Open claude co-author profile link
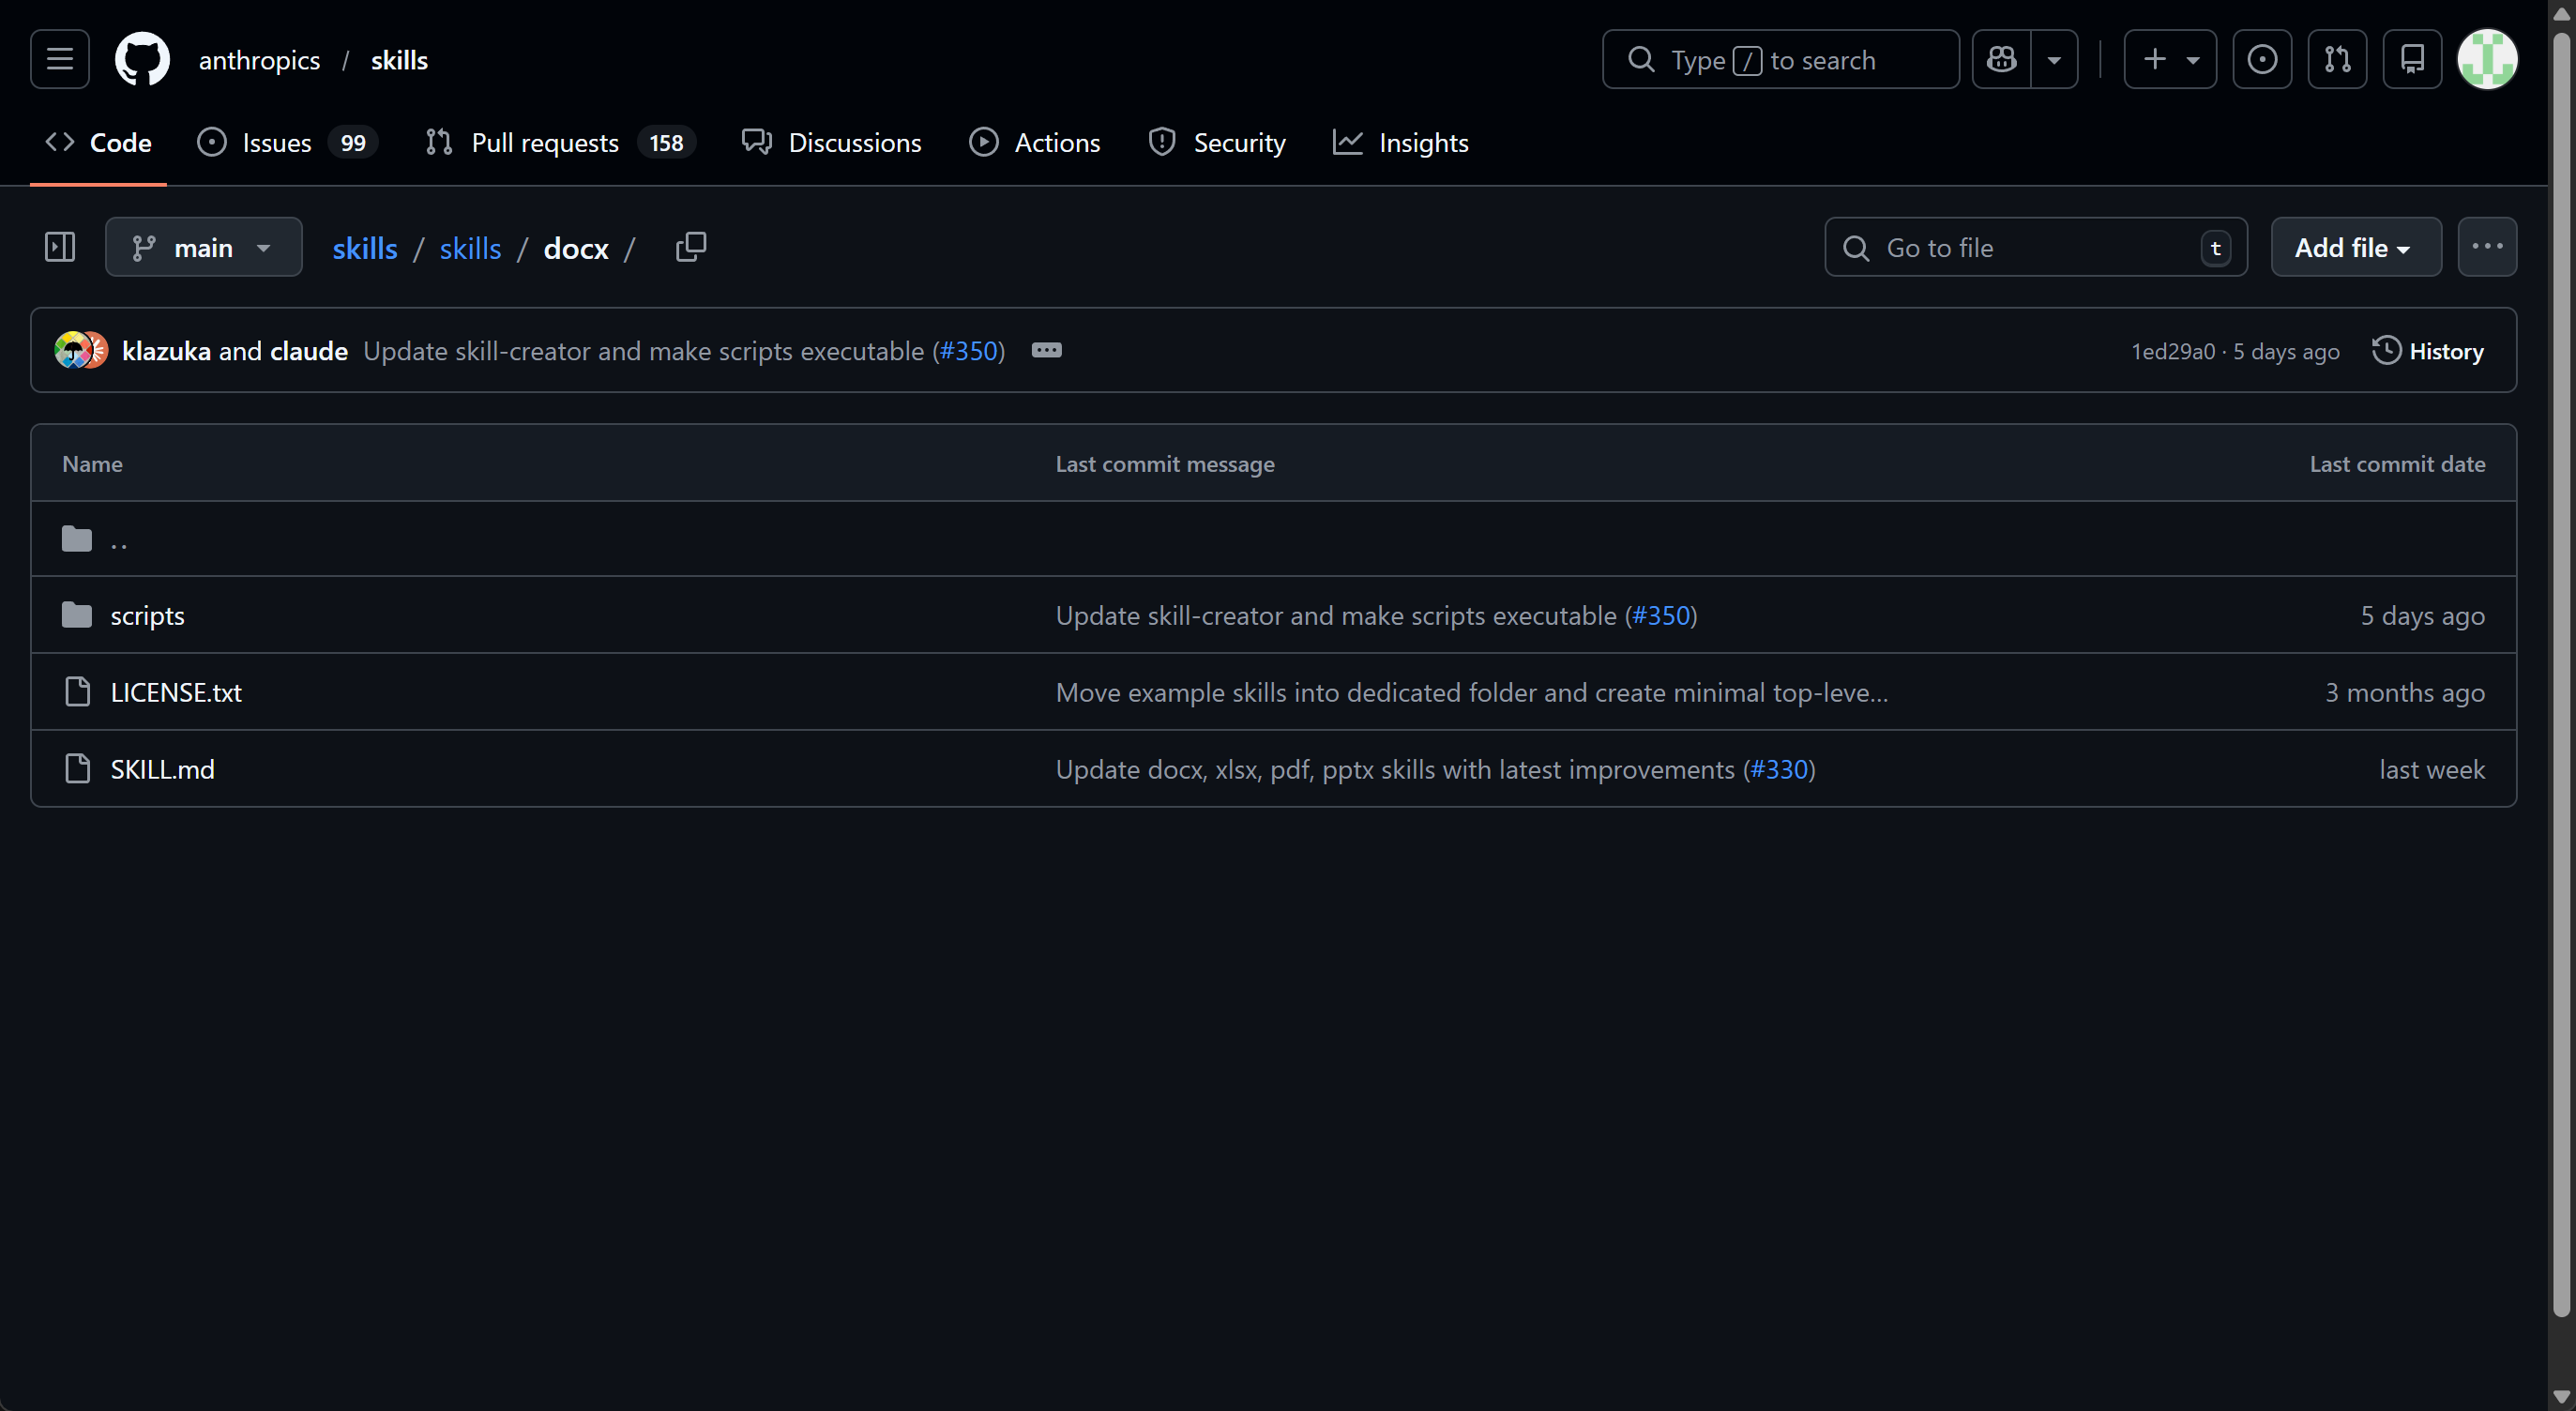 [309, 351]
